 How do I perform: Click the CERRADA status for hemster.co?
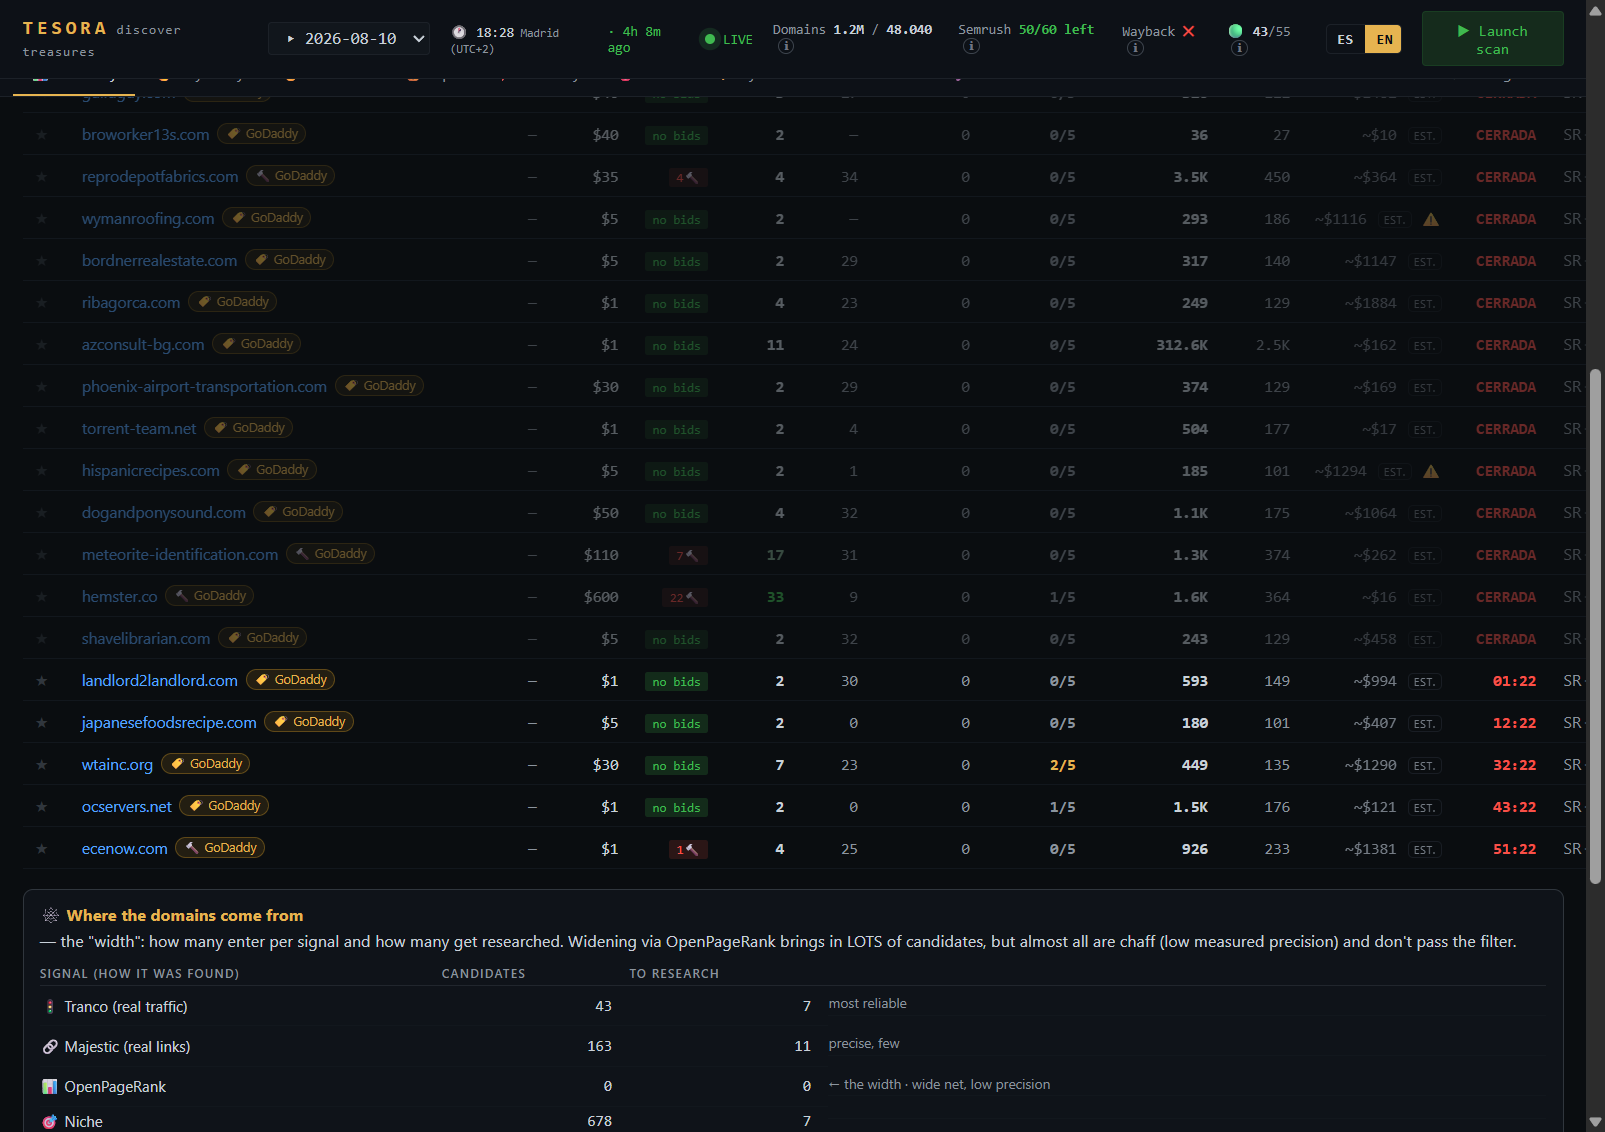[x=1506, y=597]
